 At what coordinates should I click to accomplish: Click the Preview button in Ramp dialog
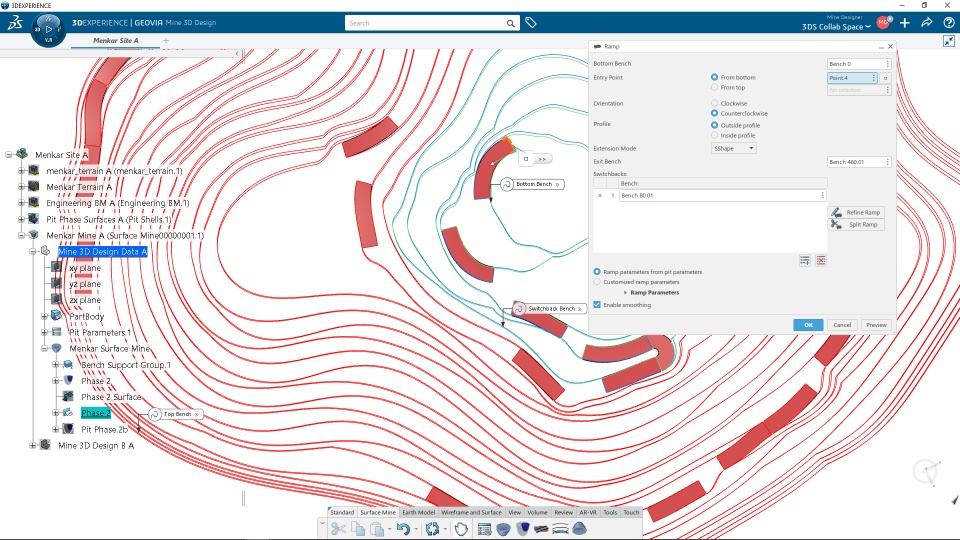(876, 325)
